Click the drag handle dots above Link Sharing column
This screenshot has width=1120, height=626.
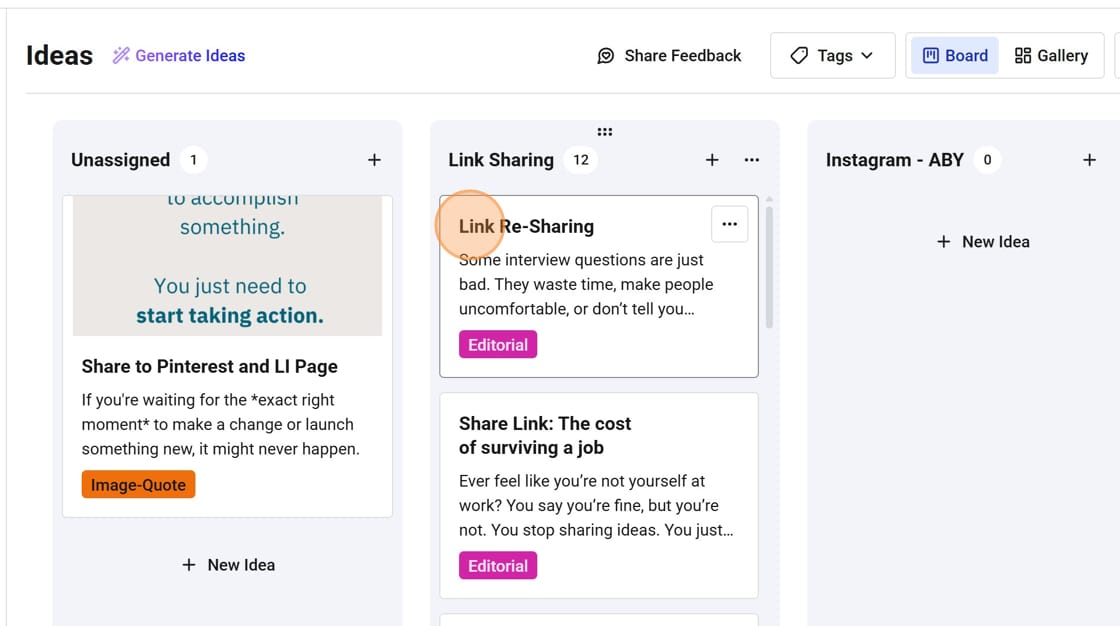tap(605, 131)
